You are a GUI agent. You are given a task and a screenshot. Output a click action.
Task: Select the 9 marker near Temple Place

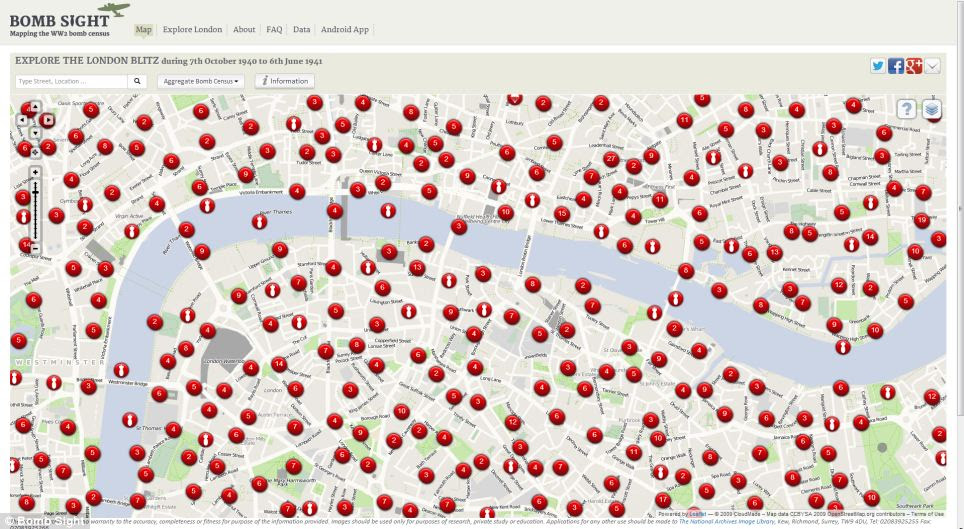pos(245,175)
